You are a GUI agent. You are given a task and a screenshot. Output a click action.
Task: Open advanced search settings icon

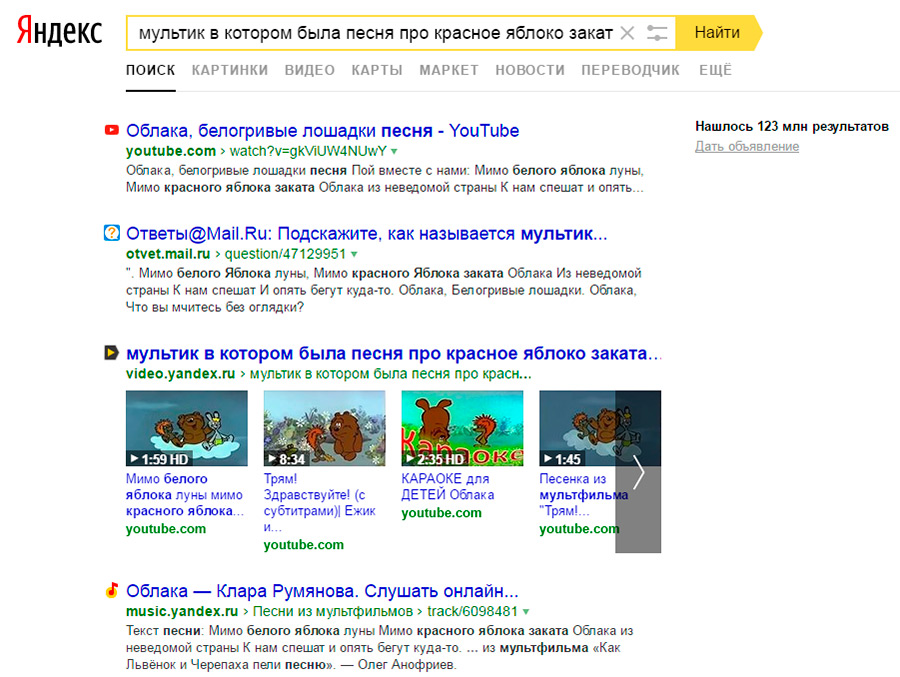657,33
